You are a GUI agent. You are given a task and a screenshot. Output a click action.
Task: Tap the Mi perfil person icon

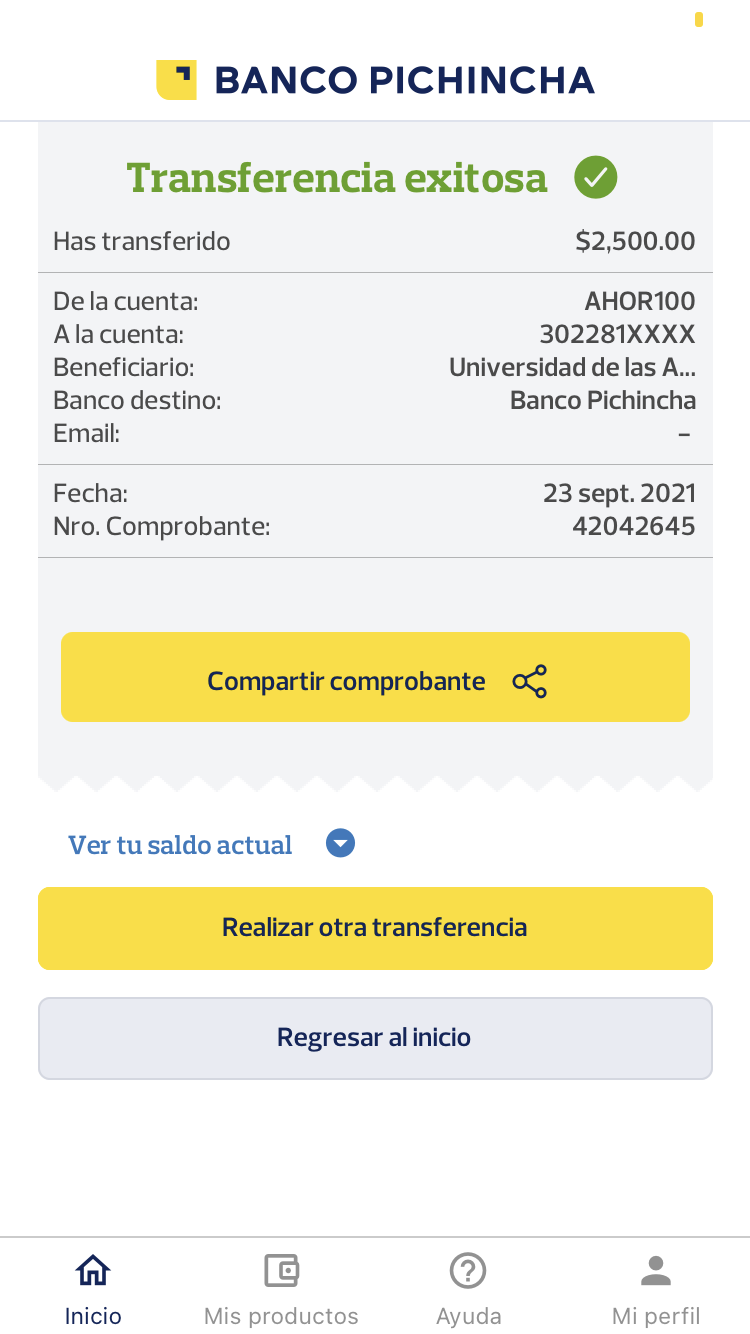(x=656, y=1271)
